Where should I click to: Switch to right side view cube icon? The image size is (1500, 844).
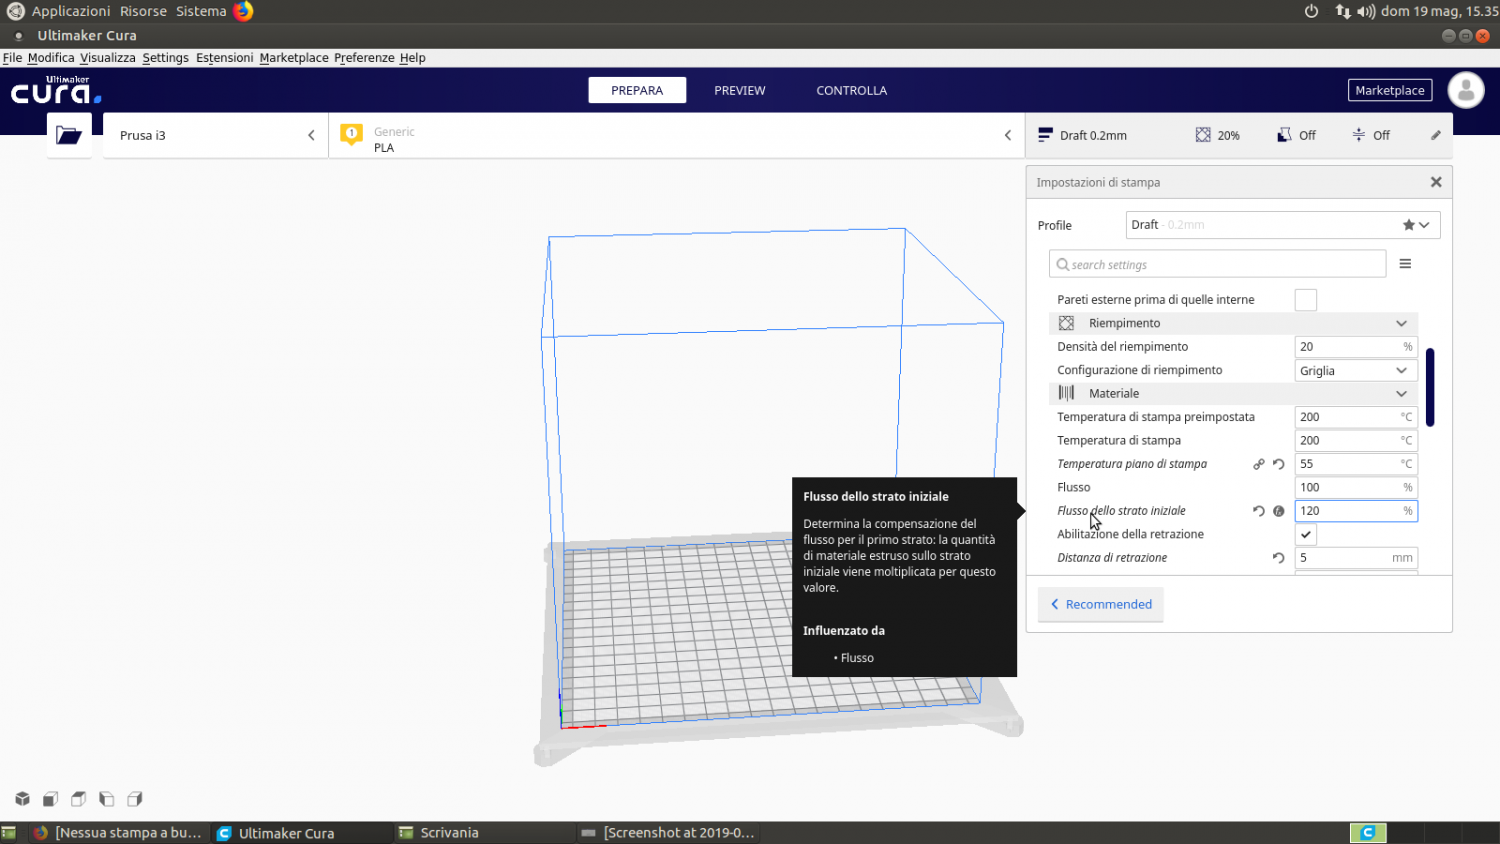coord(134,799)
